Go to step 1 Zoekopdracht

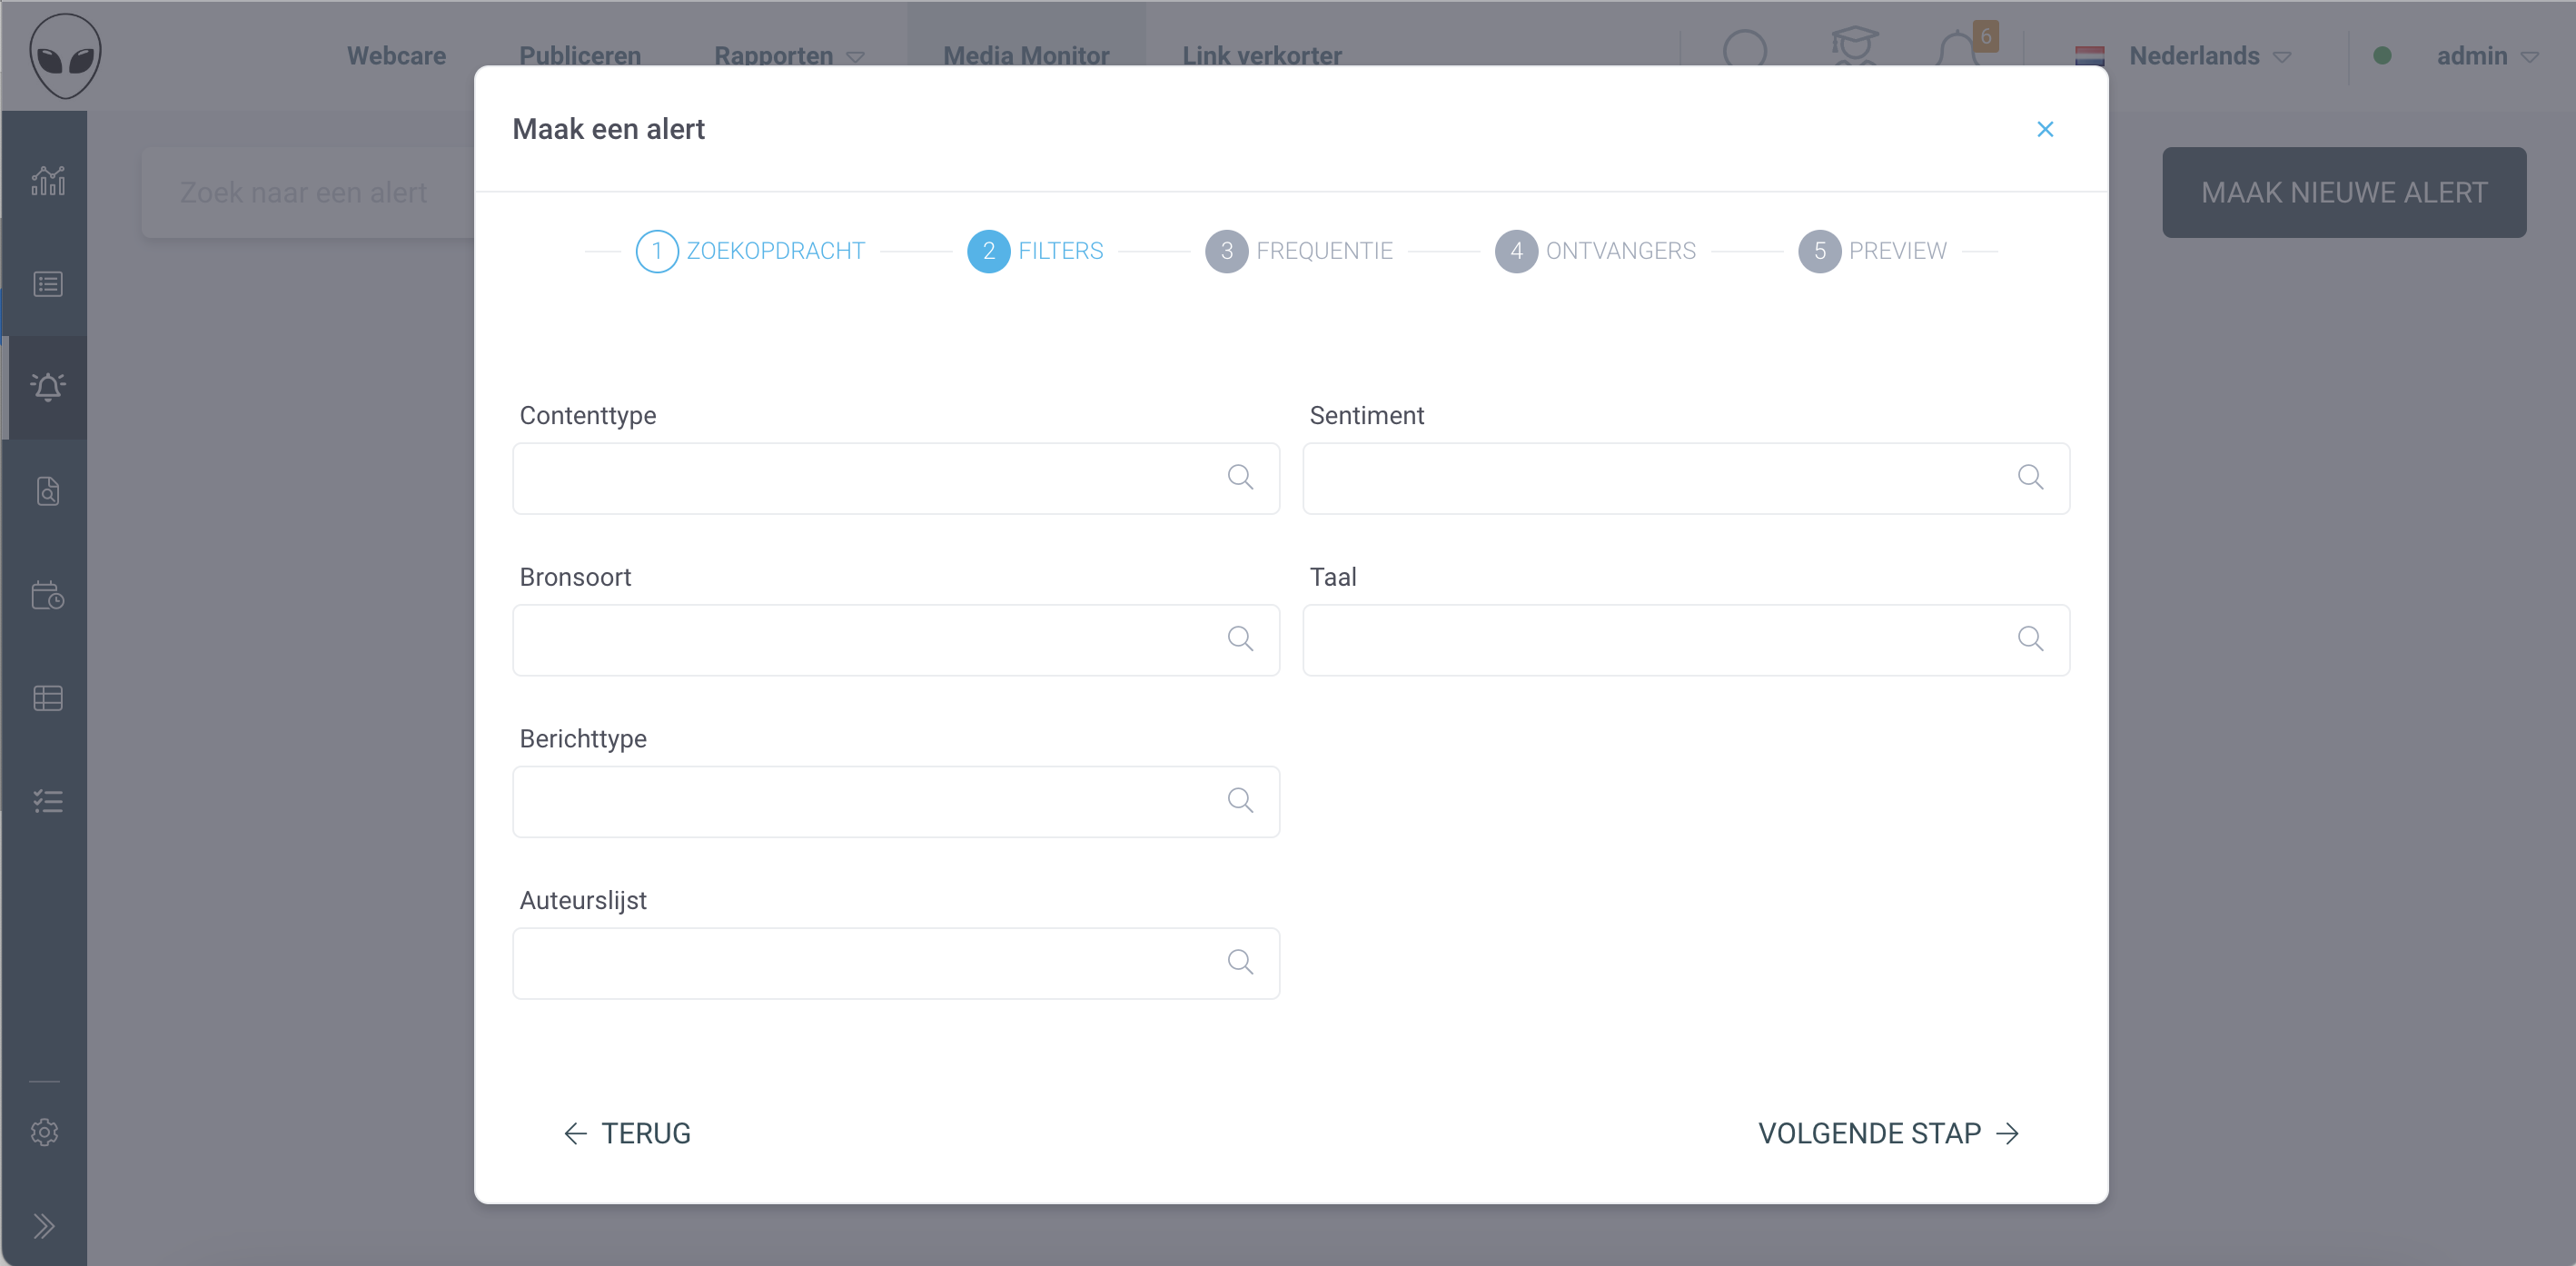751,251
